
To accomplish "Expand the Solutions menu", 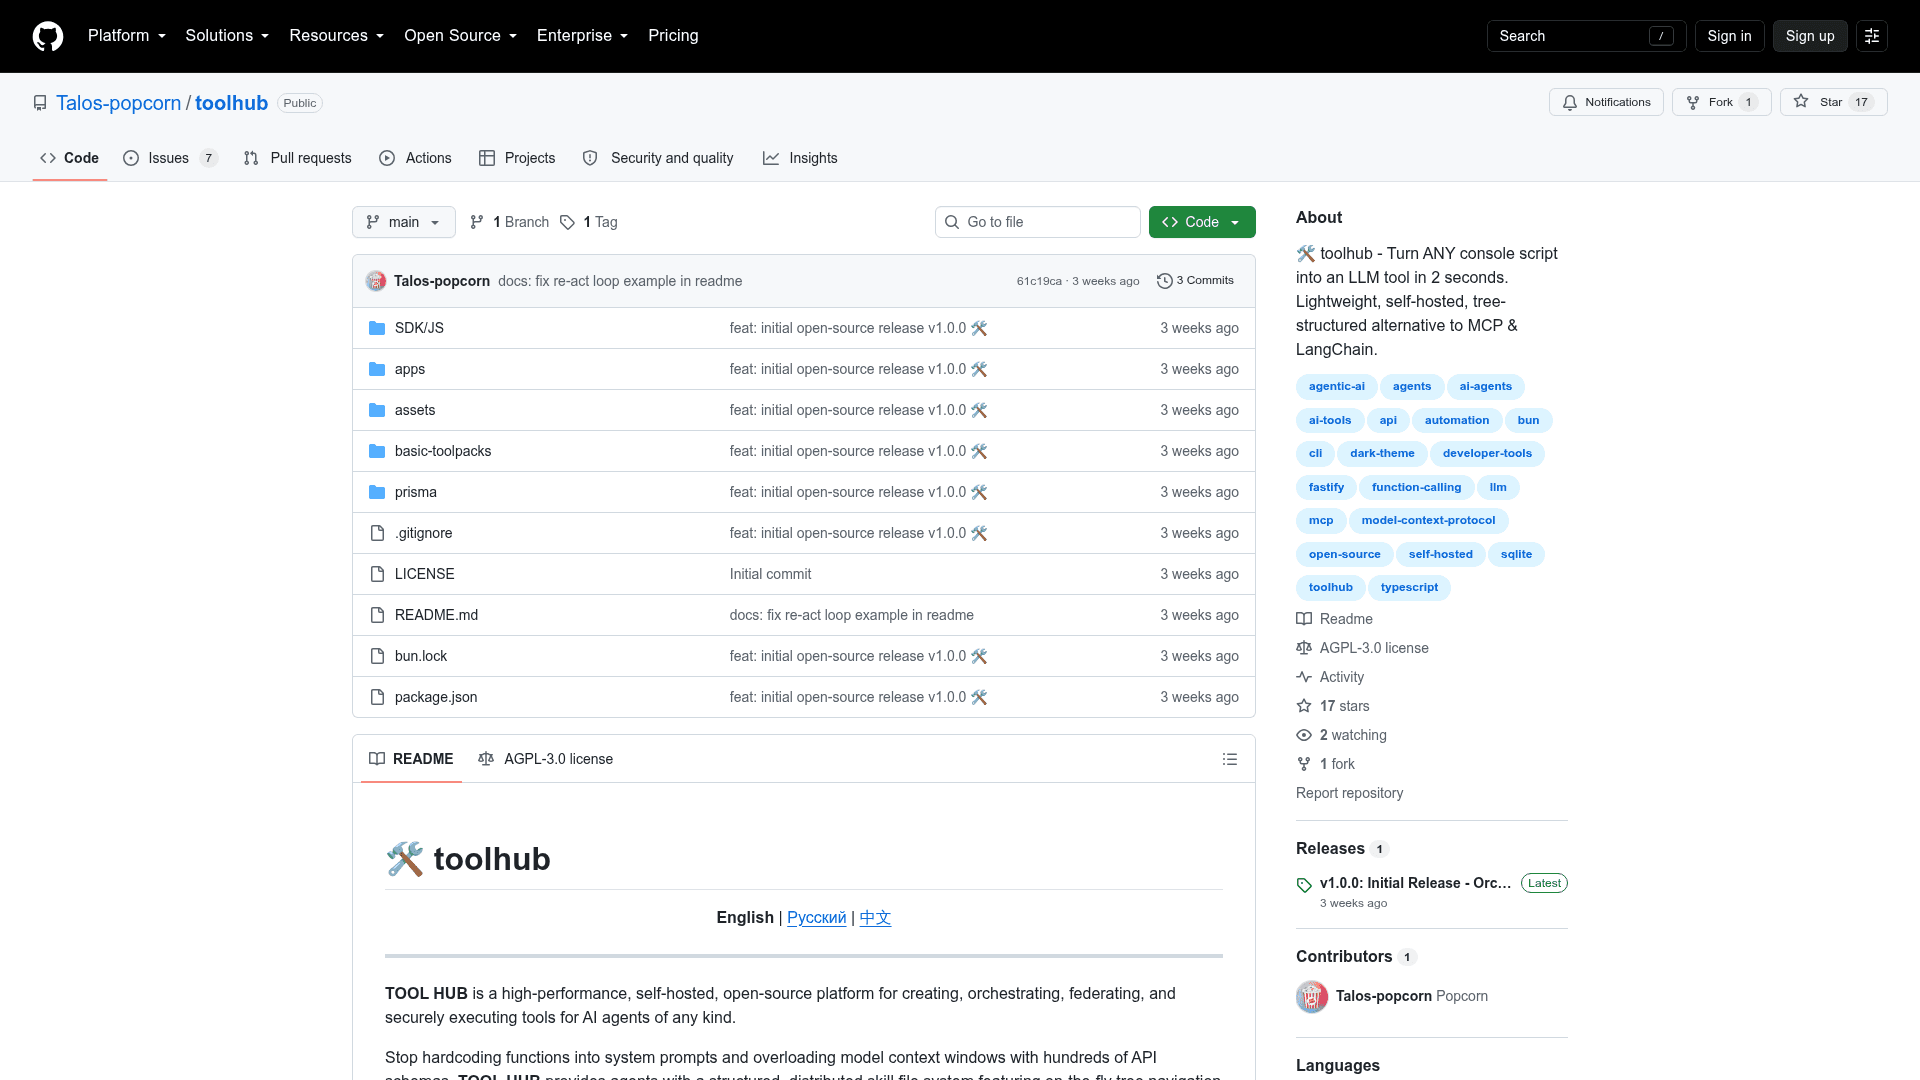I will coord(227,36).
